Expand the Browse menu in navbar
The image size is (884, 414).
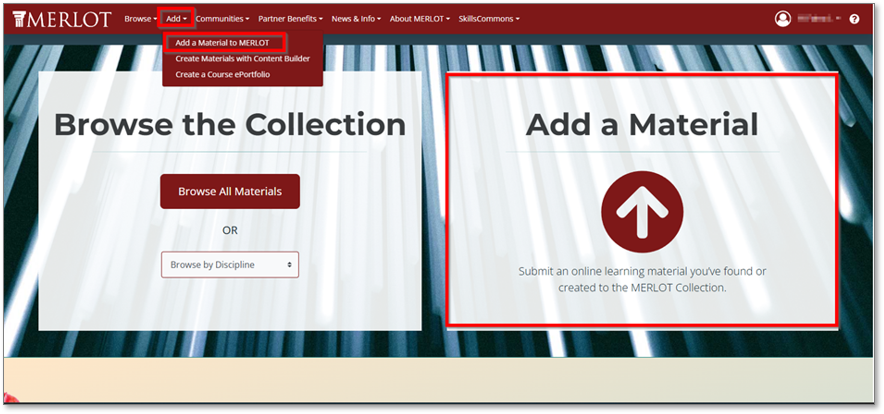(140, 19)
